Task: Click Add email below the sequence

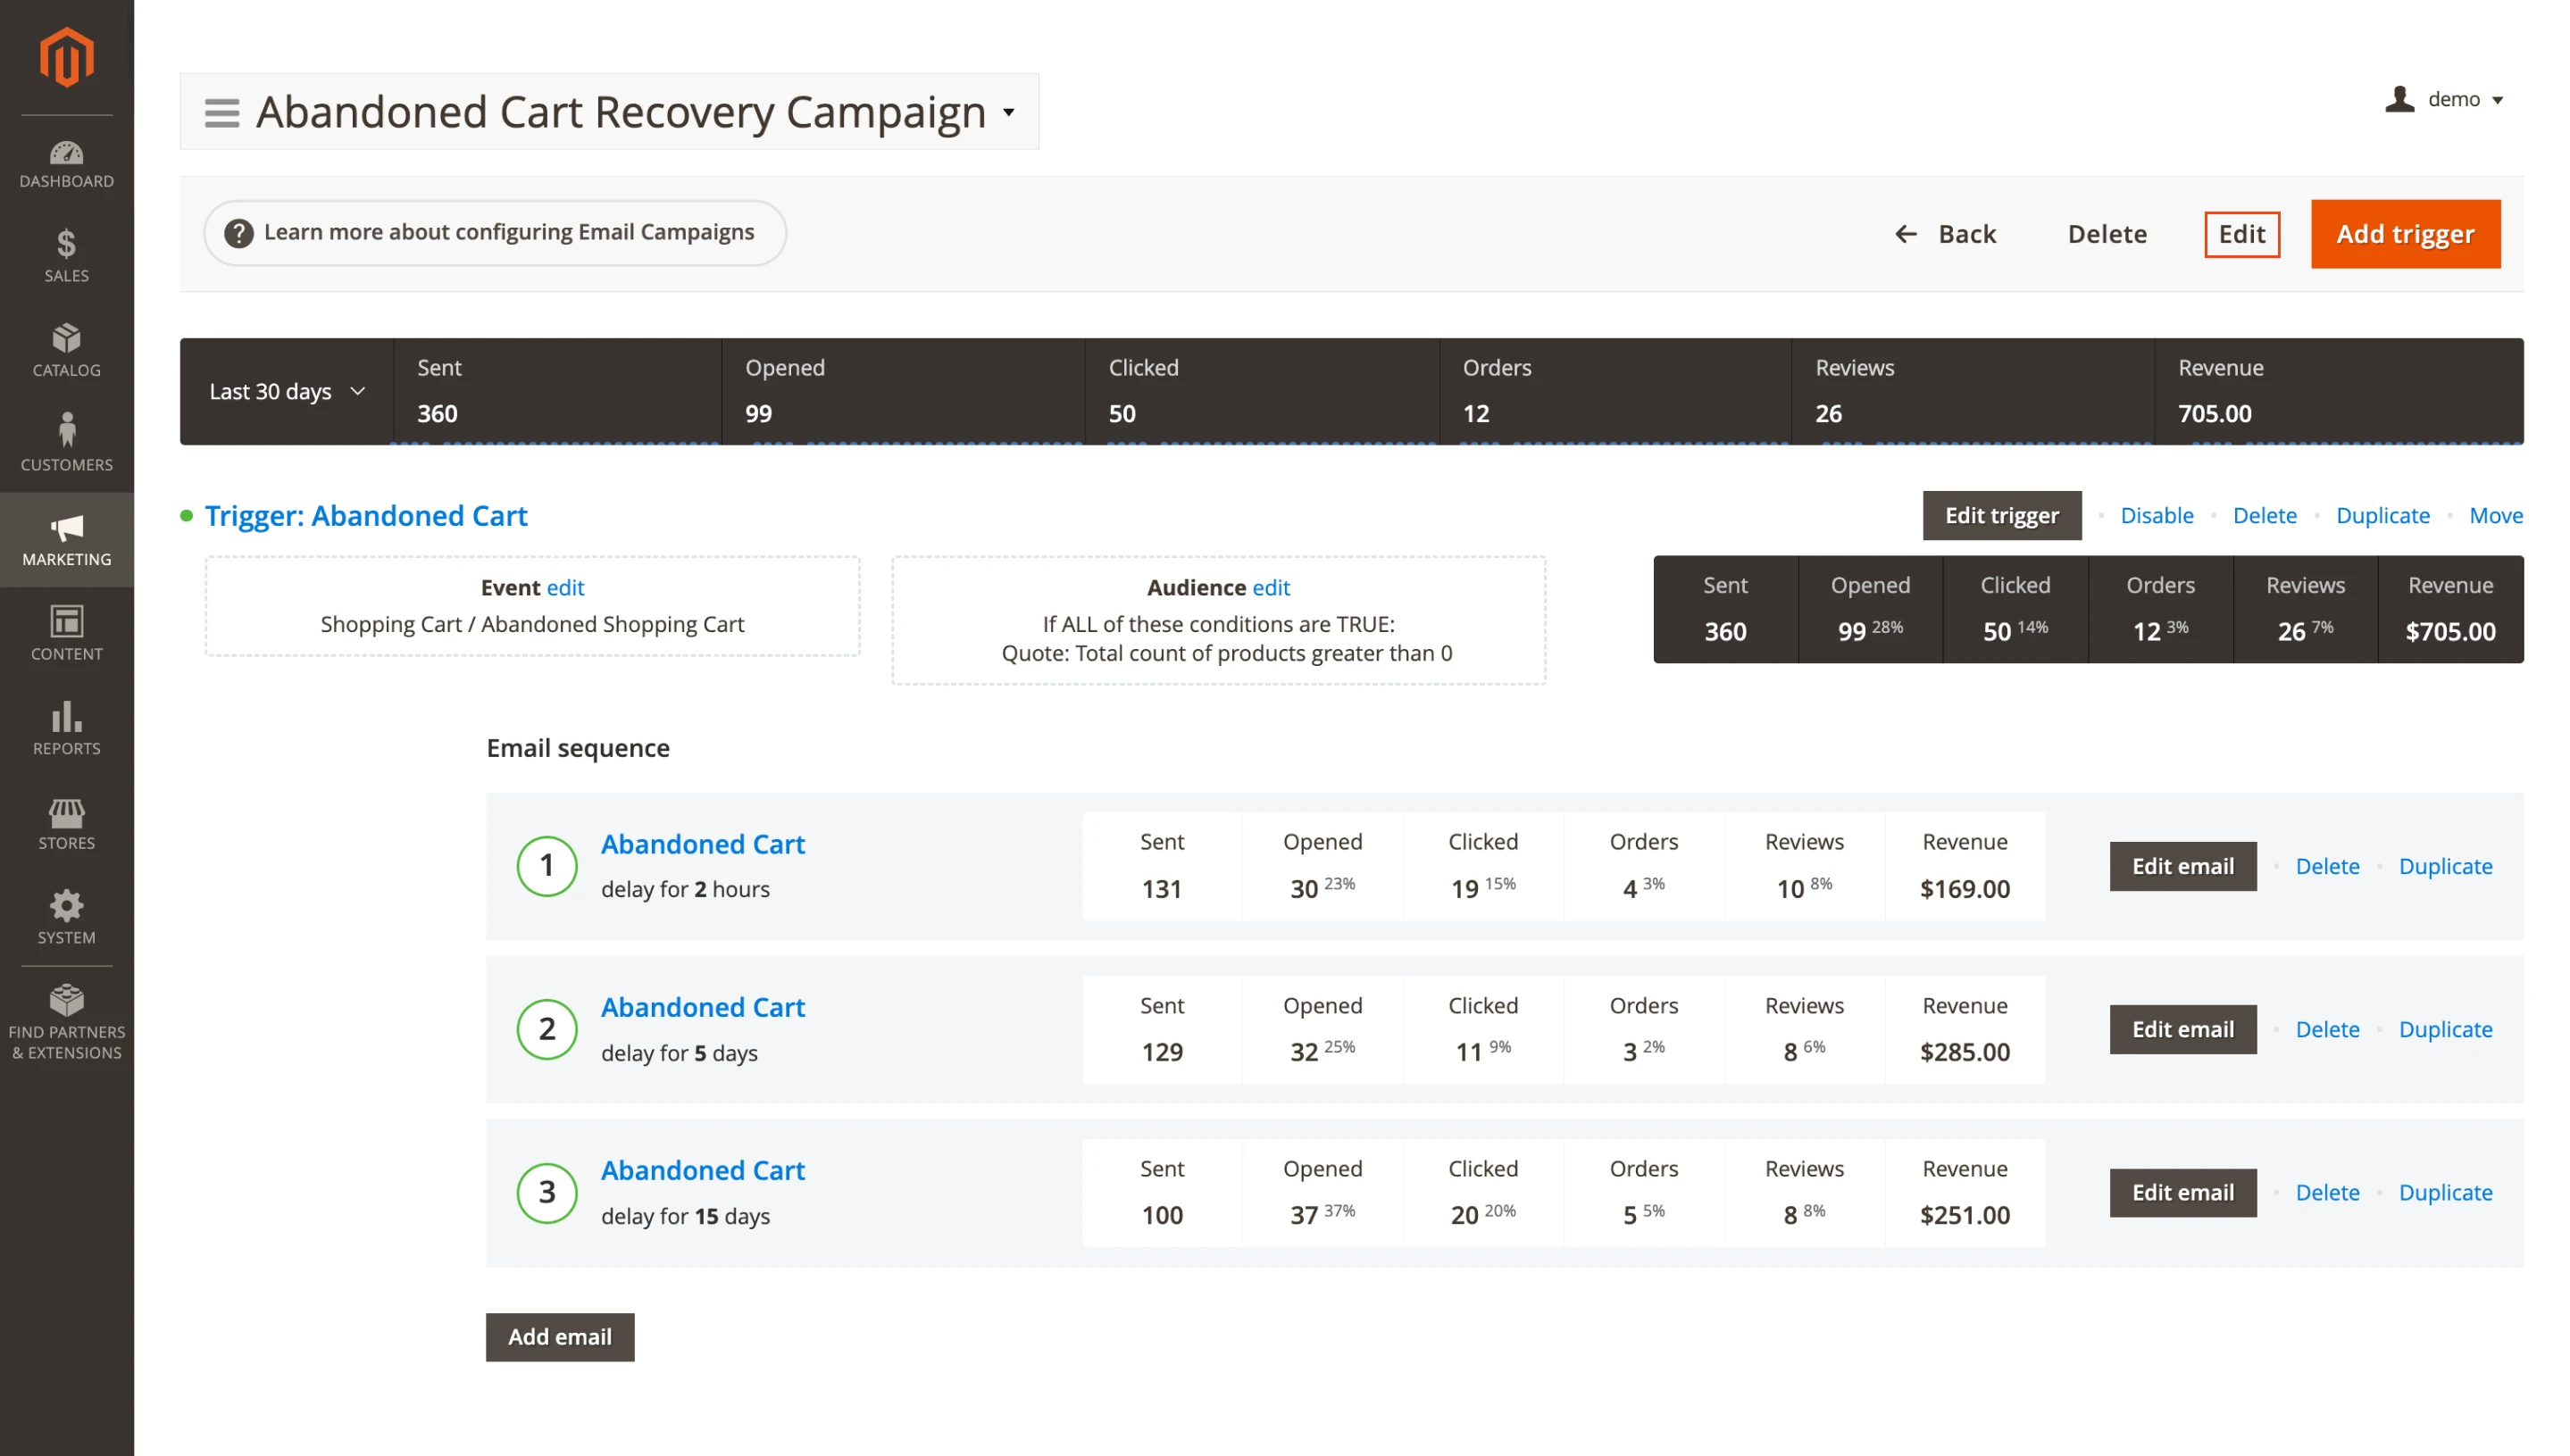Action: pos(560,1337)
